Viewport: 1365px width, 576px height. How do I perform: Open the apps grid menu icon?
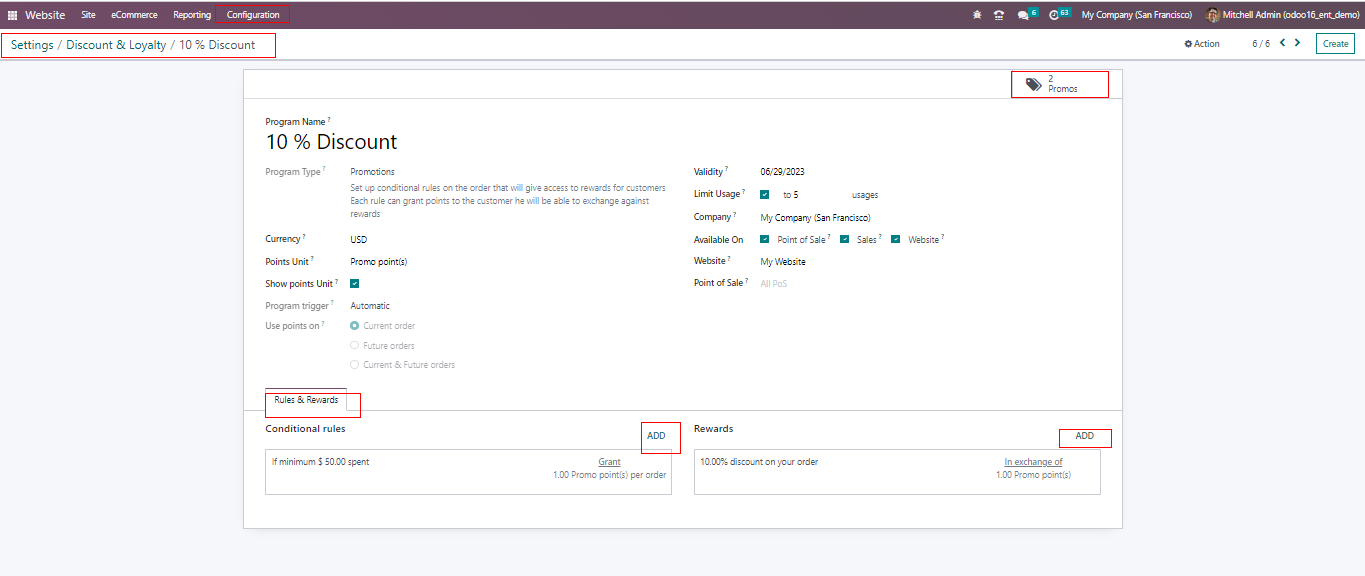[x=13, y=15]
